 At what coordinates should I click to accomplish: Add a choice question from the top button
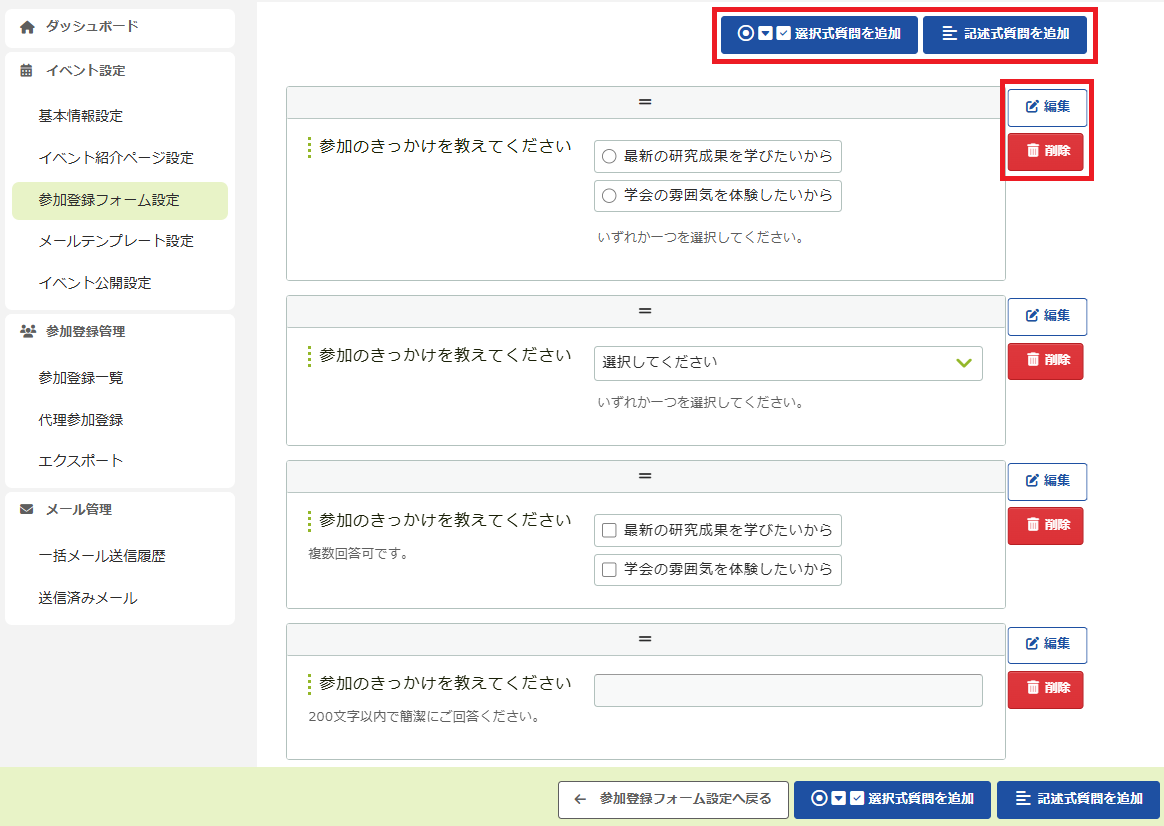pyautogui.click(x=819, y=34)
